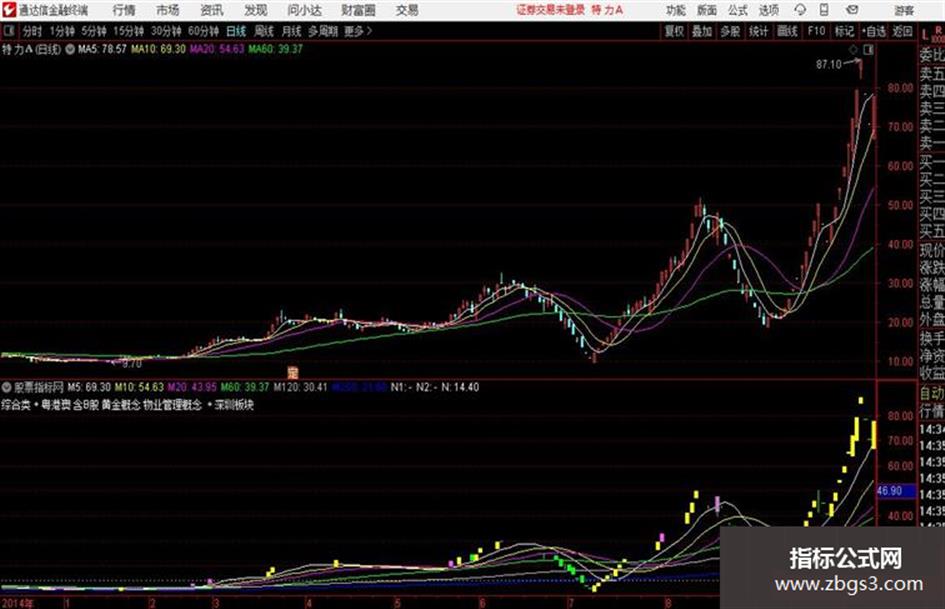
Task: Switch to 分时 period
Action: click(x=33, y=31)
